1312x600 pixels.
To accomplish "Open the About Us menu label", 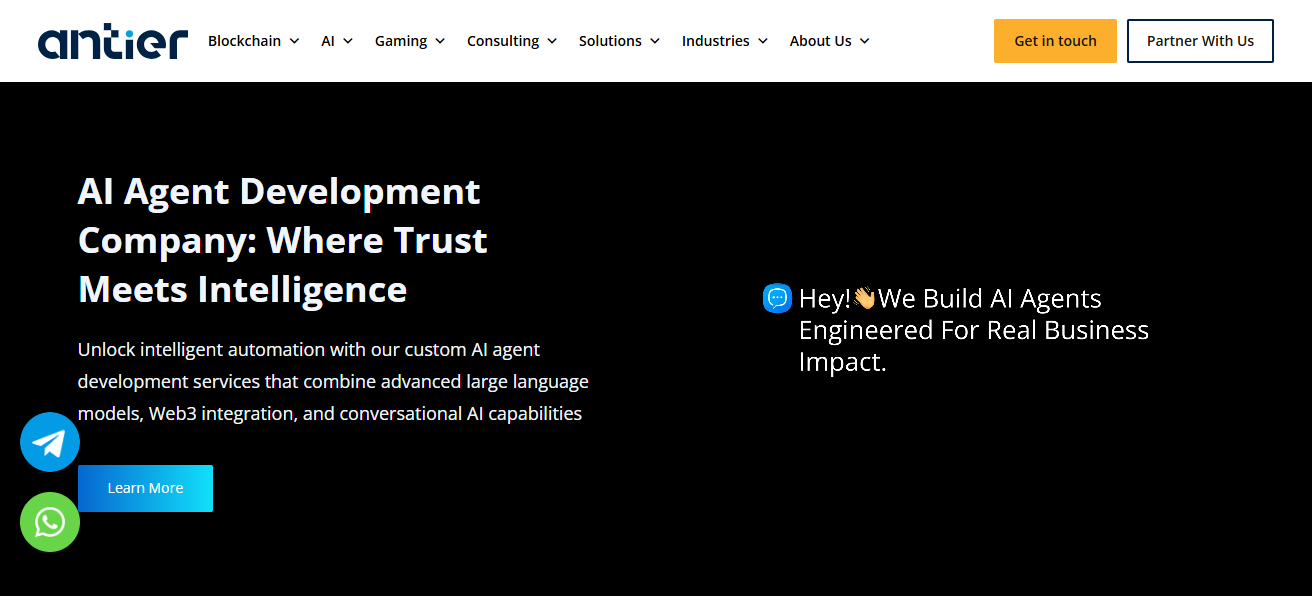I will coord(820,41).
